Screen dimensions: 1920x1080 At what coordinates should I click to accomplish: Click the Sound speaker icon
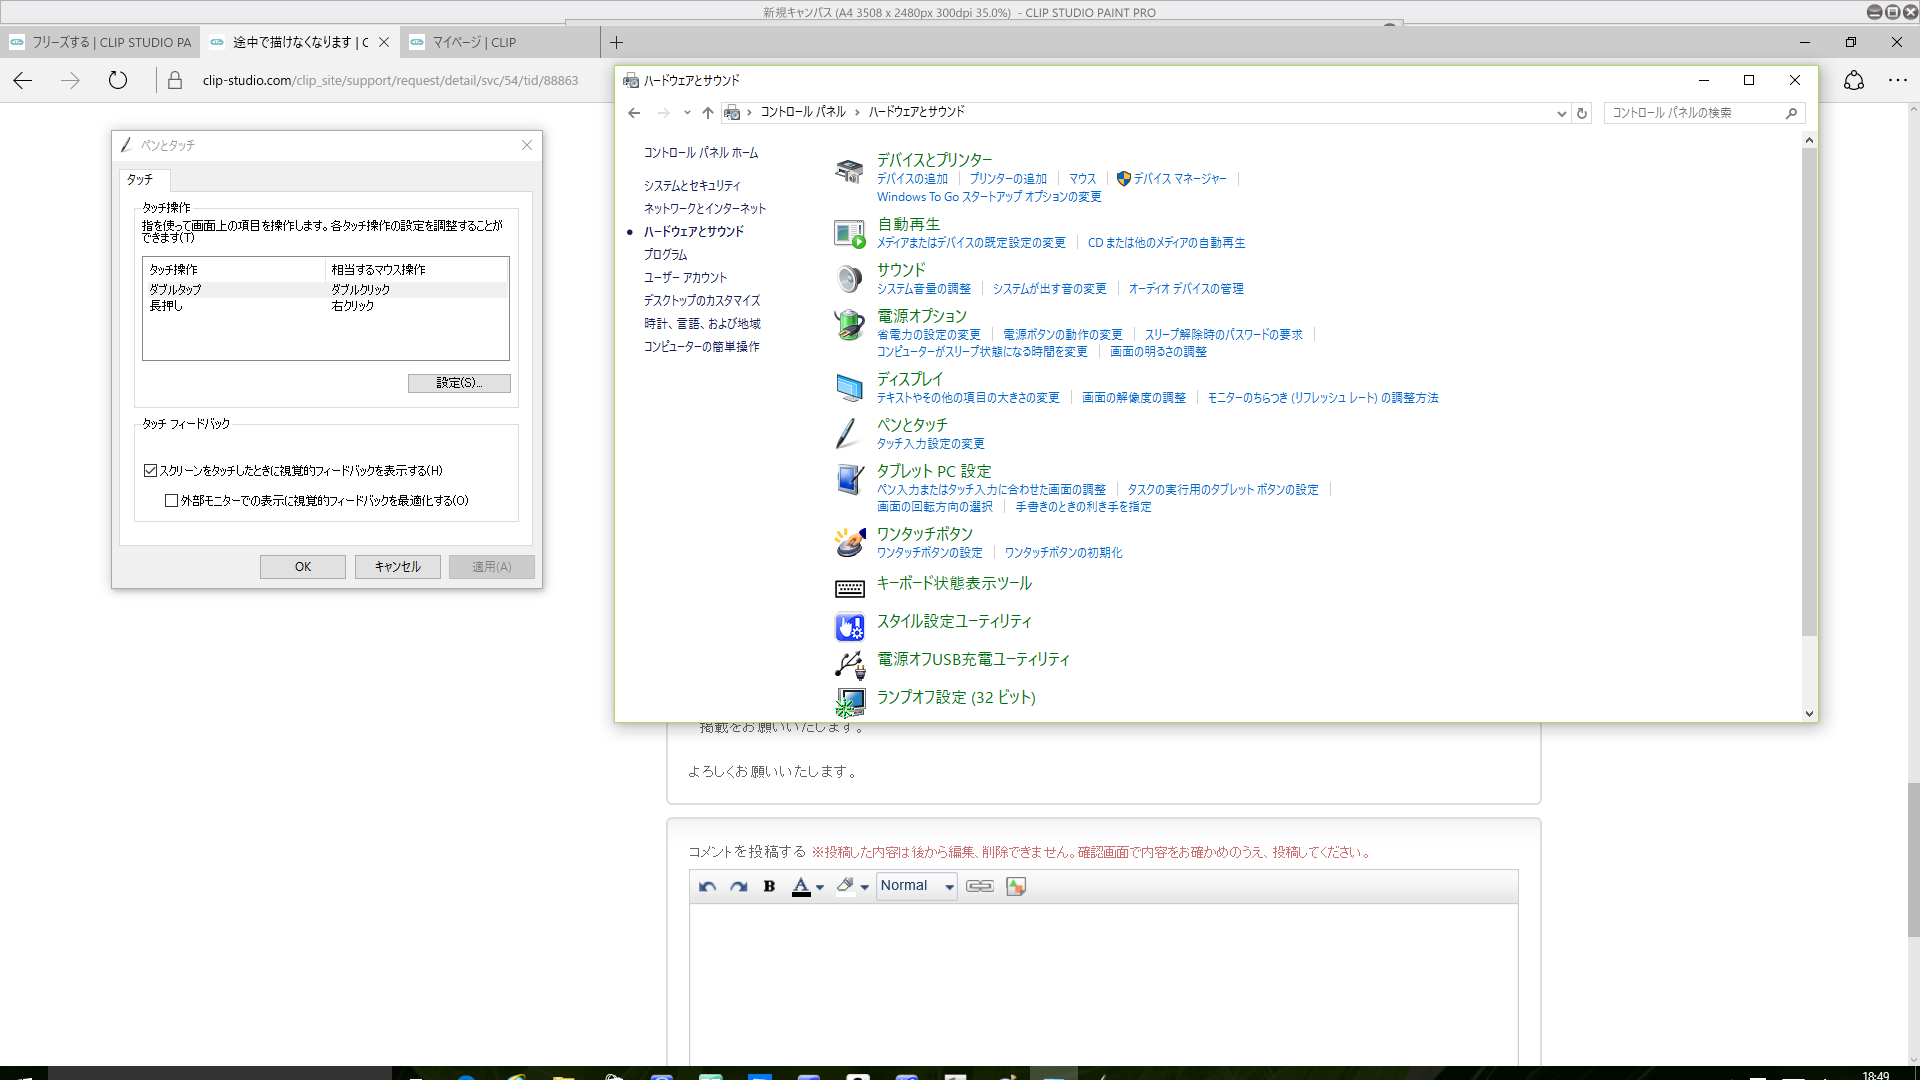click(849, 278)
